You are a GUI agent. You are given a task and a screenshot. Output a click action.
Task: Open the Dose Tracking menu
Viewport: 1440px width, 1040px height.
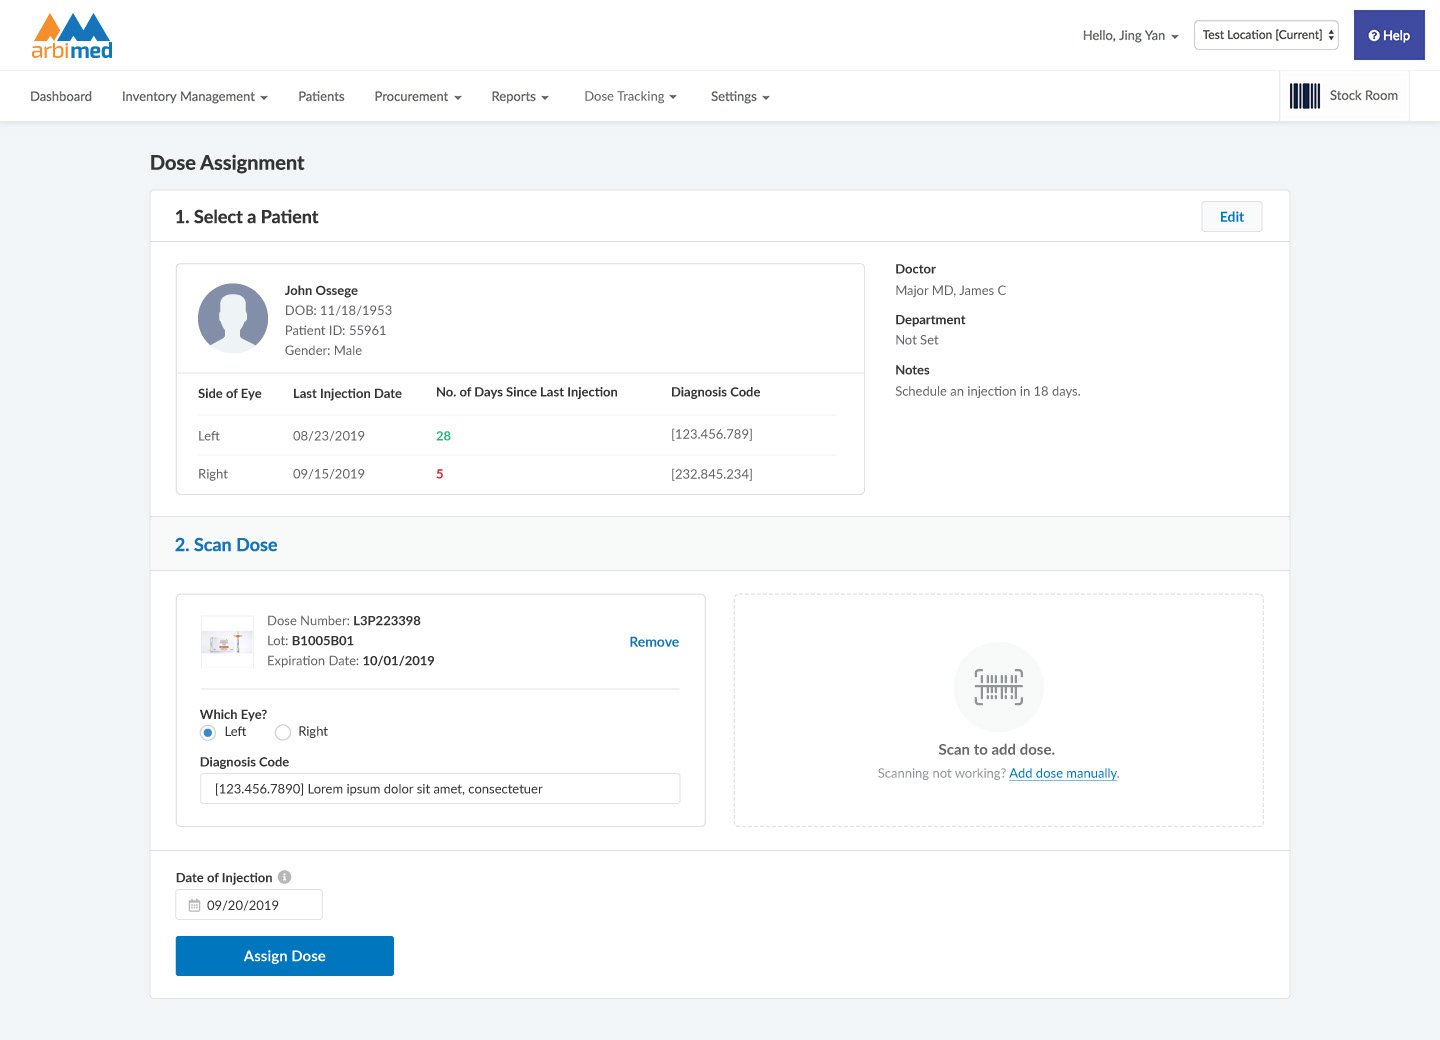[630, 97]
